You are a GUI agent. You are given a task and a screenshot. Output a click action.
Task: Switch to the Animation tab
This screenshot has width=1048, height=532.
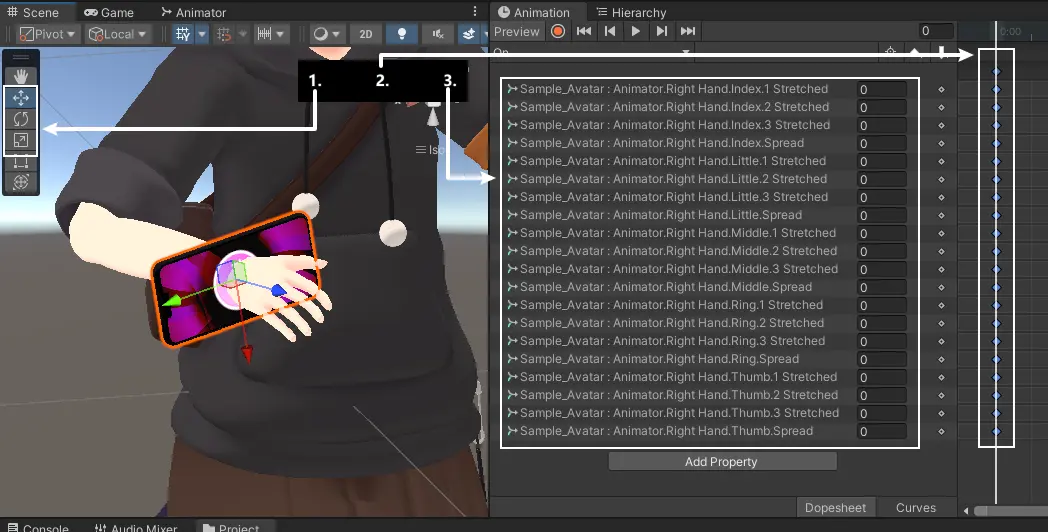click(534, 12)
